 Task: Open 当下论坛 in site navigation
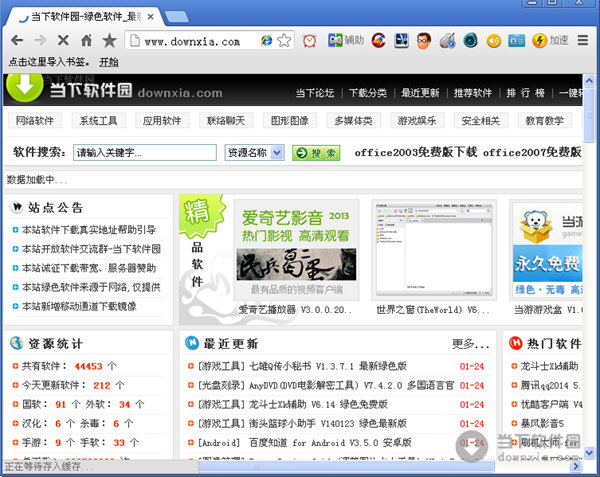315,93
